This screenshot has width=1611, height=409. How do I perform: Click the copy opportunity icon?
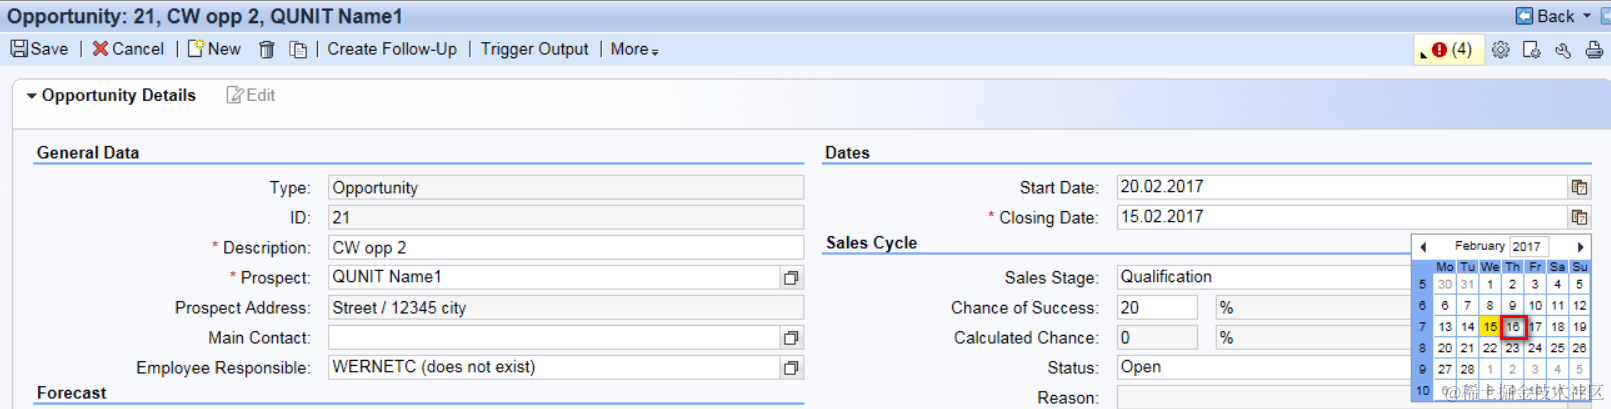click(x=298, y=50)
